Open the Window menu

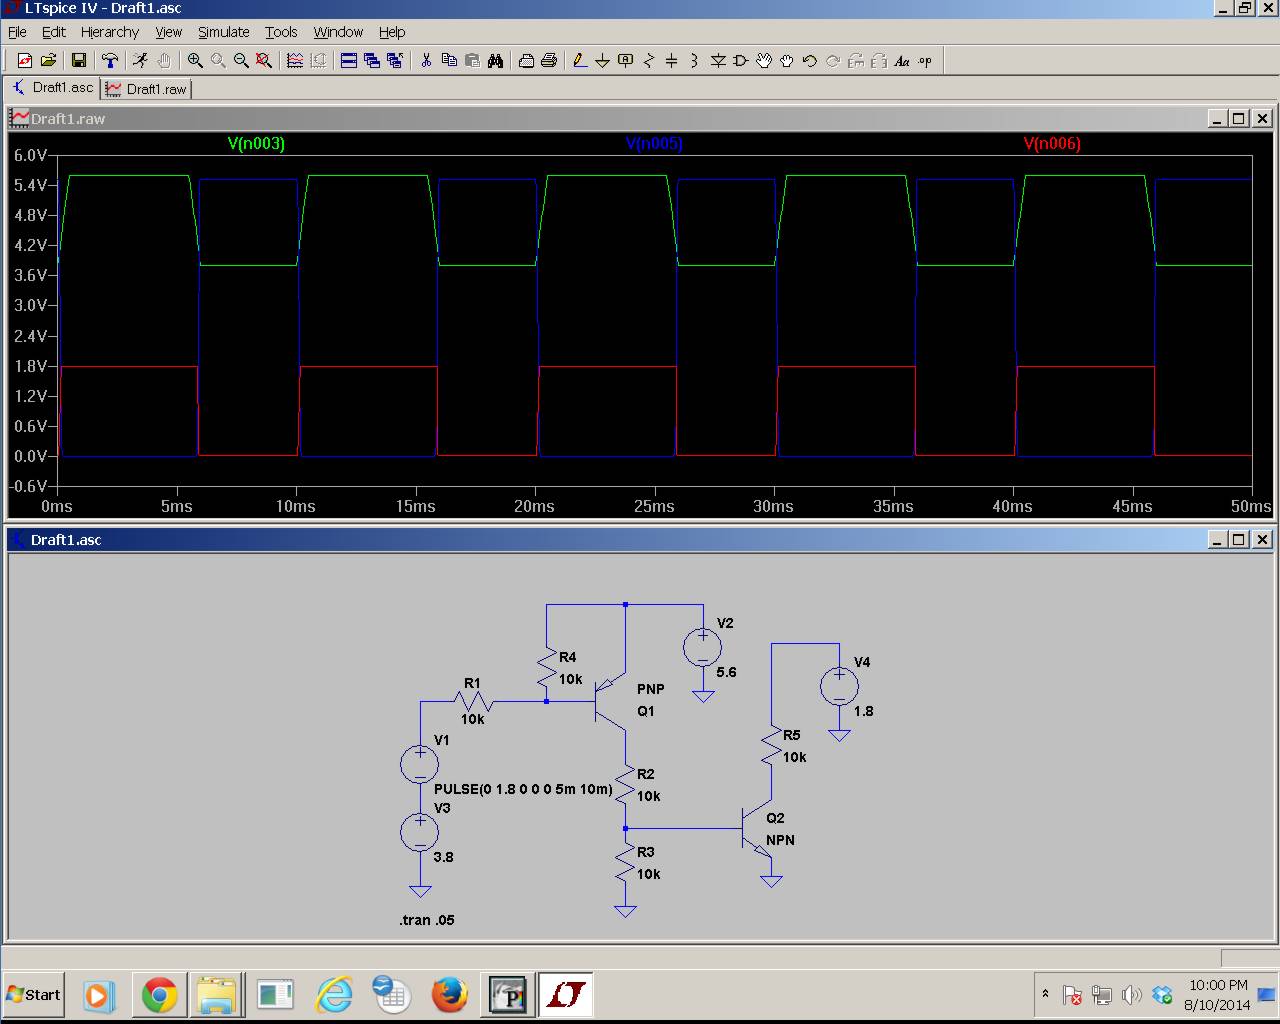[x=338, y=32]
